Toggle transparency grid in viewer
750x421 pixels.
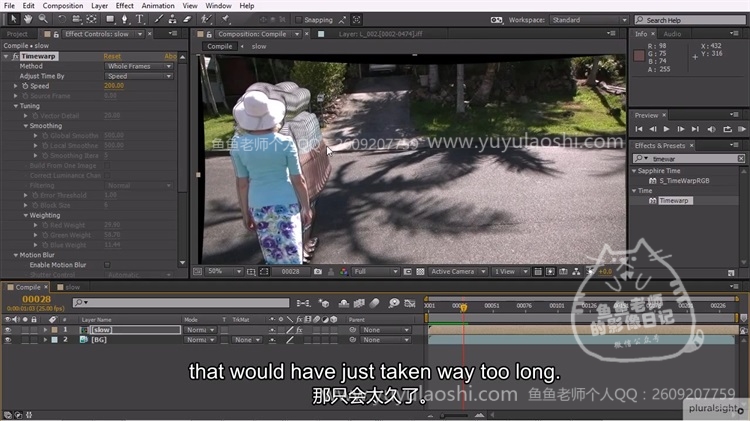pyautogui.click(x=420, y=272)
